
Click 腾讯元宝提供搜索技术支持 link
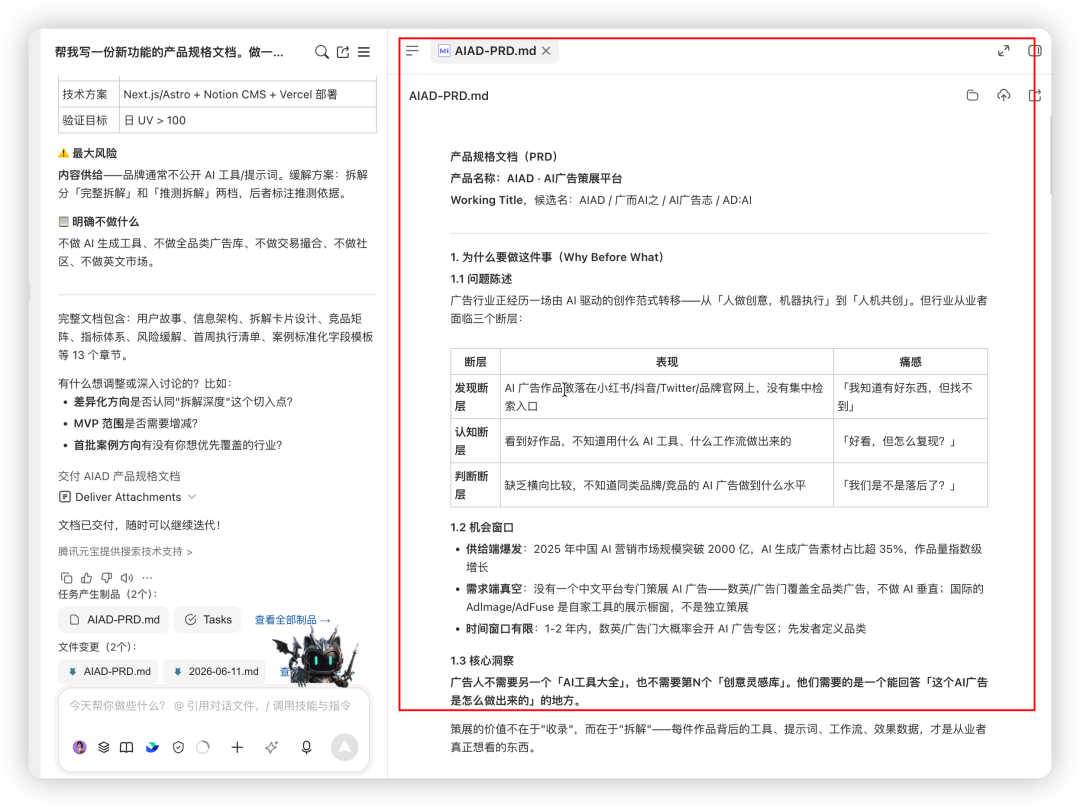coord(125,552)
